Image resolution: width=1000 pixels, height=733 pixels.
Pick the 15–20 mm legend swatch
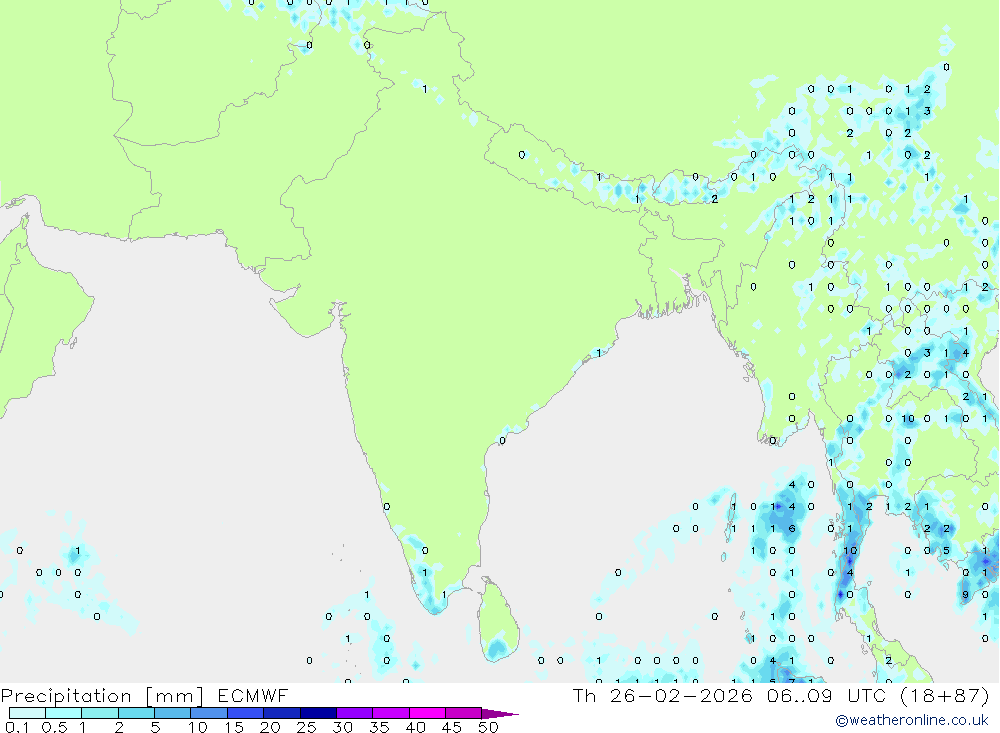245,713
